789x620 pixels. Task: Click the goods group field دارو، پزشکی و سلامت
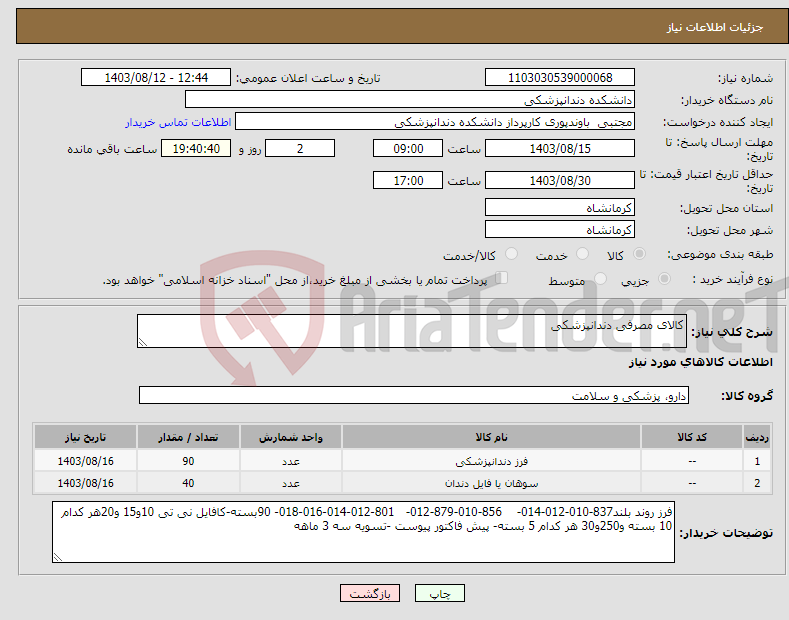click(414, 396)
